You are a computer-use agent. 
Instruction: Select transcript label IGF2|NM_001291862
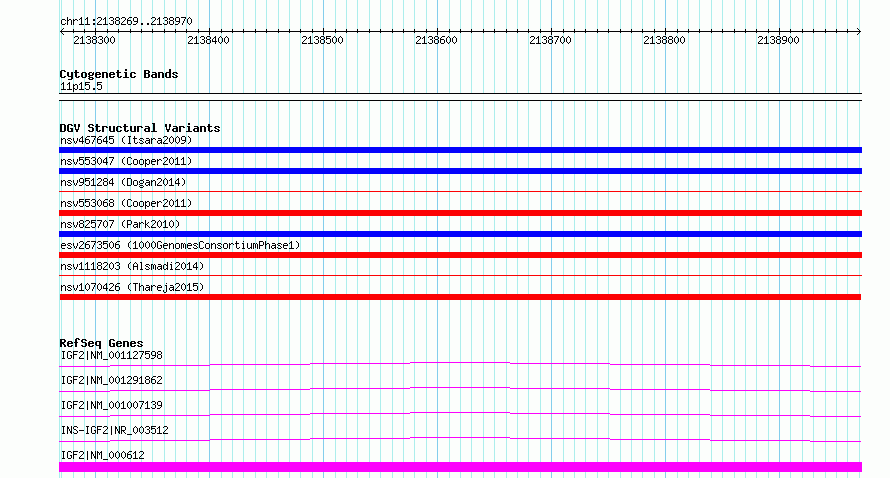pyautogui.click(x=111, y=380)
